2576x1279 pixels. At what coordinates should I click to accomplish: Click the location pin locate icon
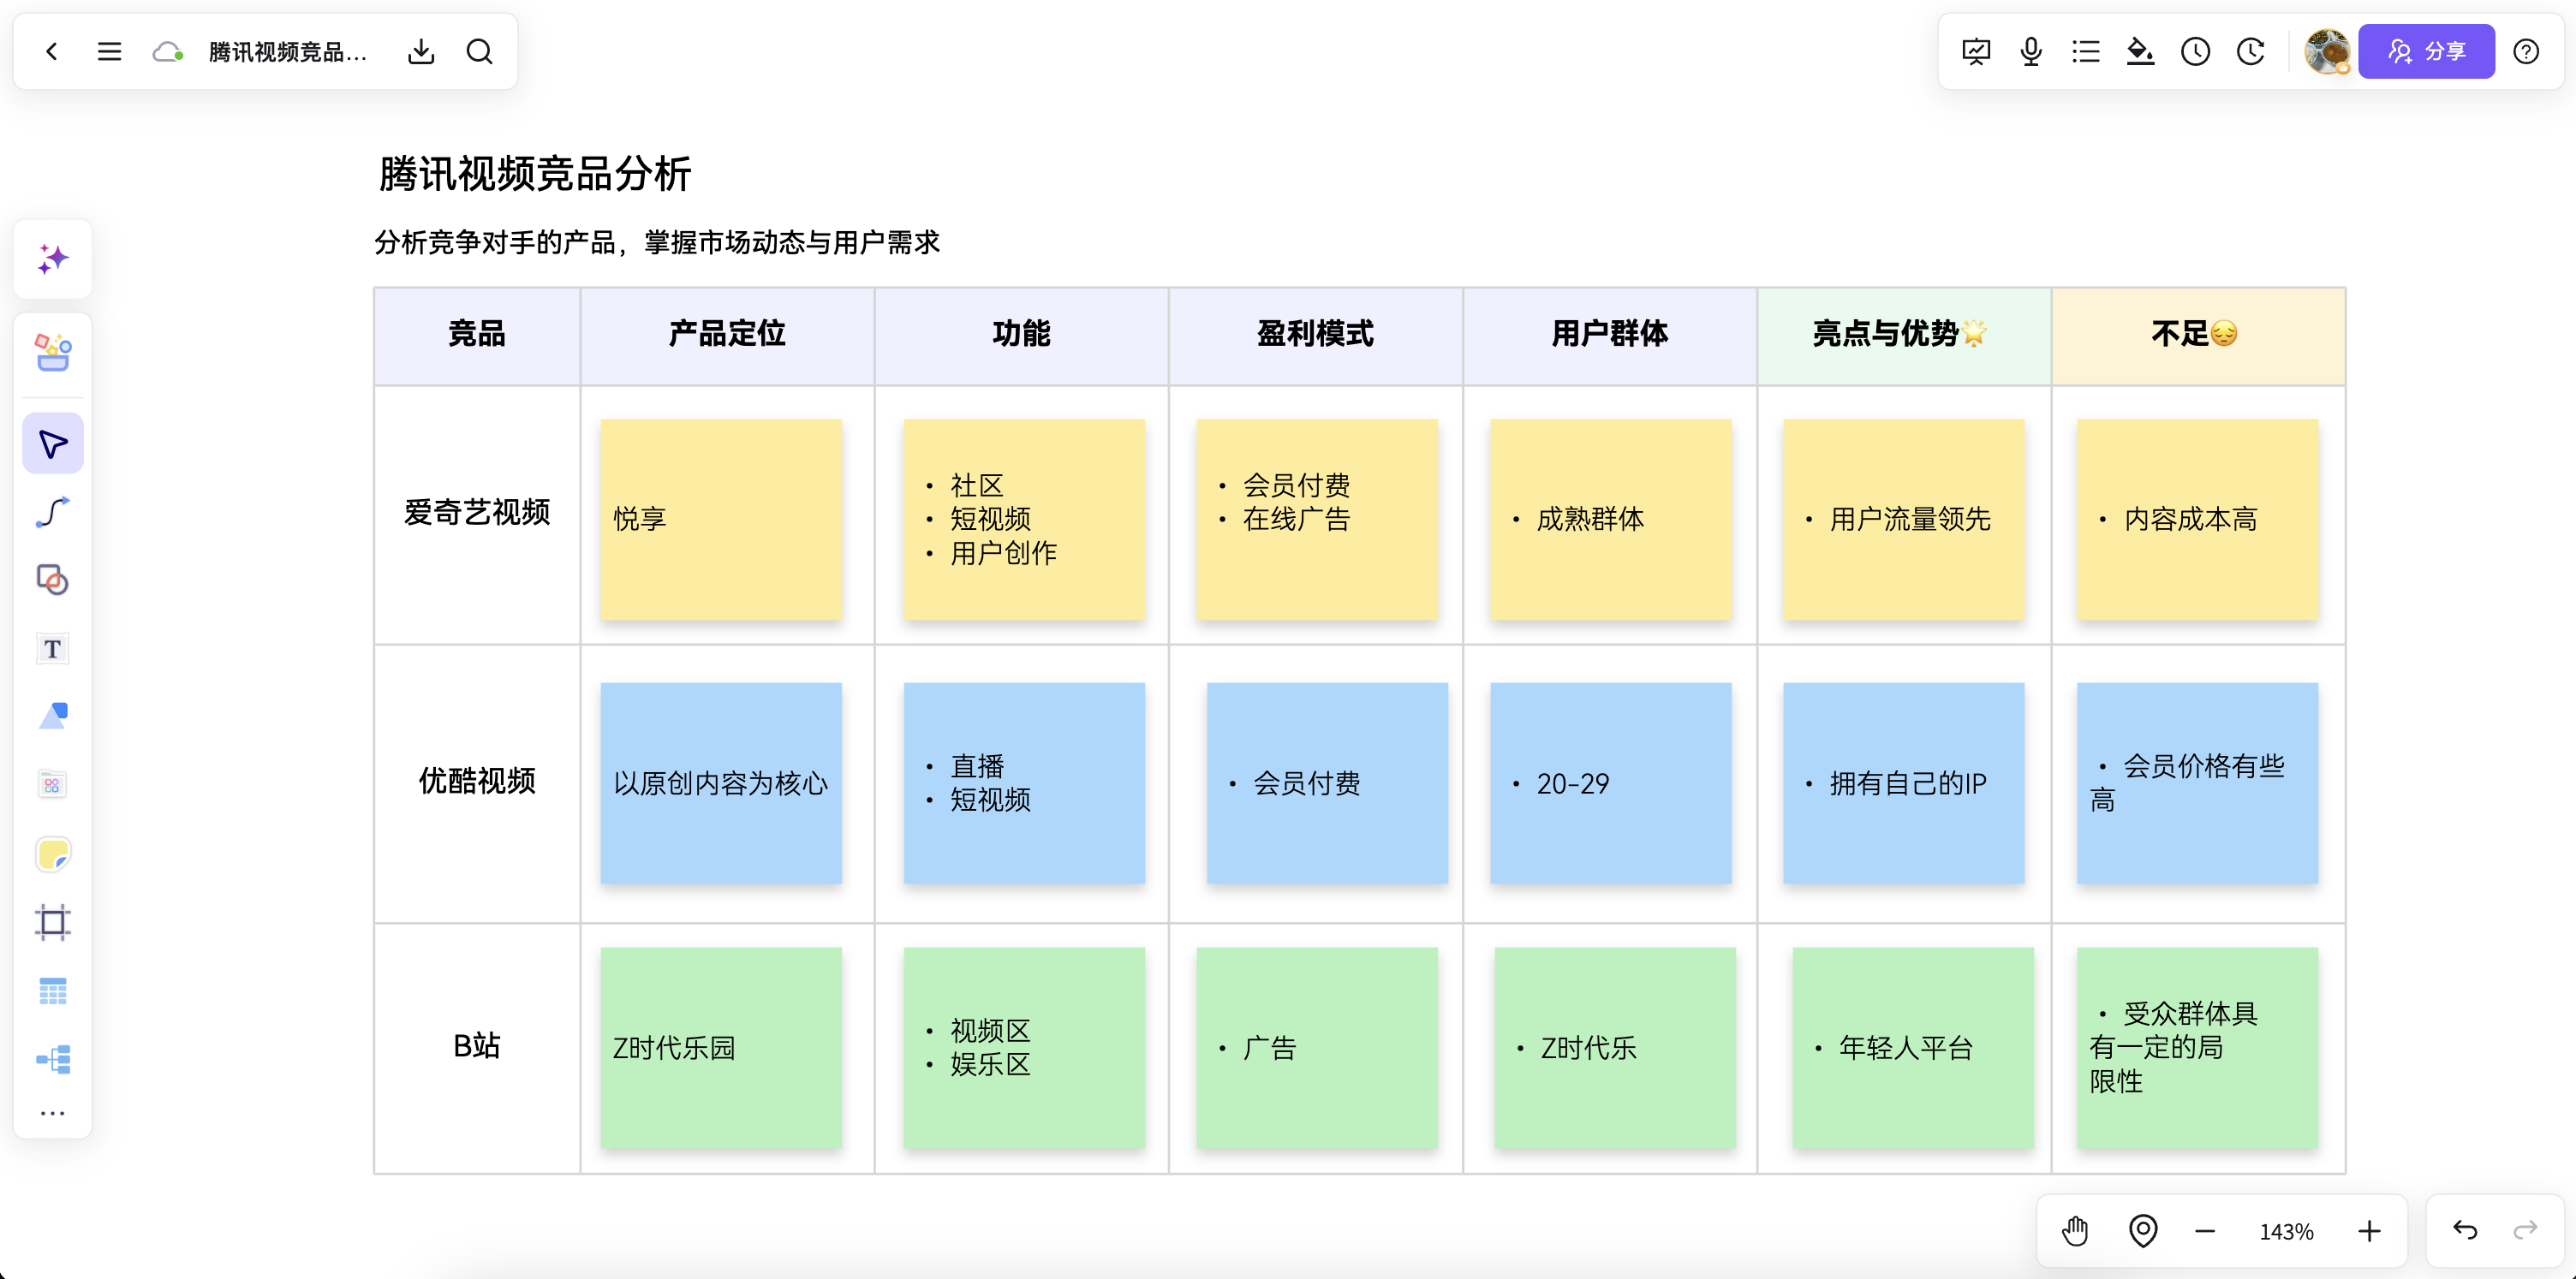coord(2143,1231)
